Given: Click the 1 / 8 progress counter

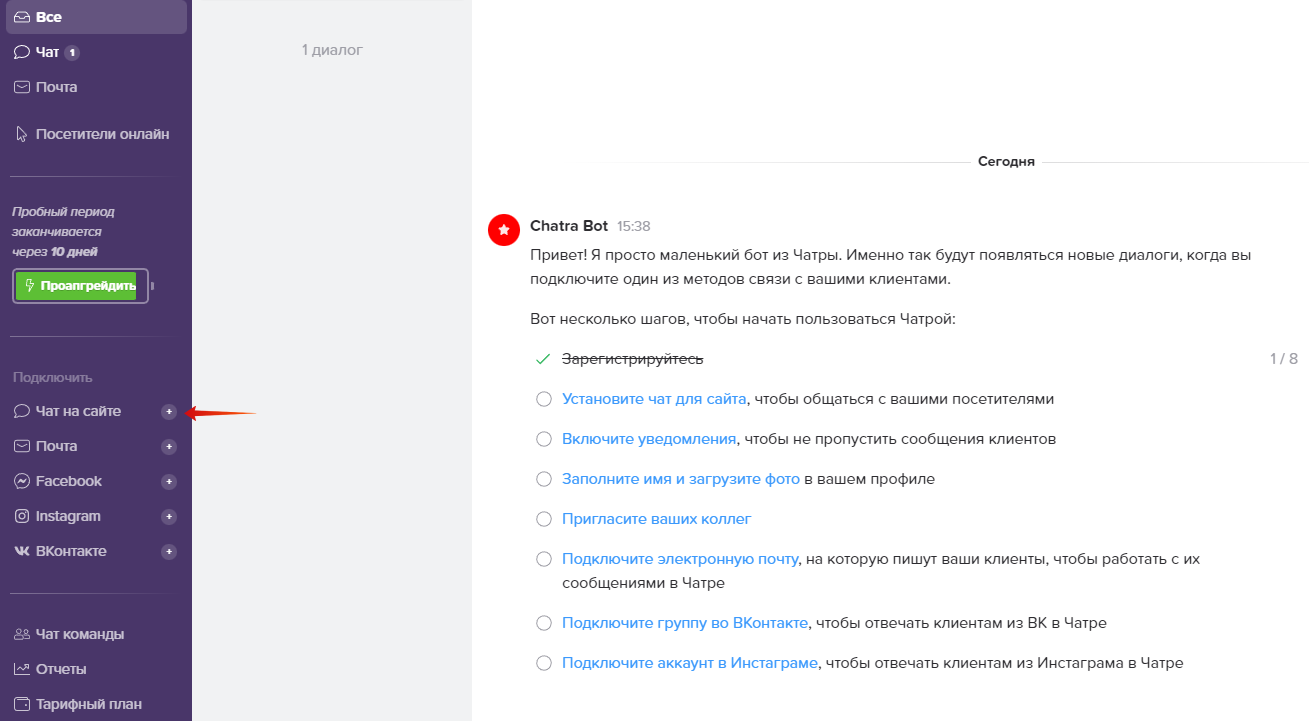Looking at the screenshot, I should click(1284, 359).
